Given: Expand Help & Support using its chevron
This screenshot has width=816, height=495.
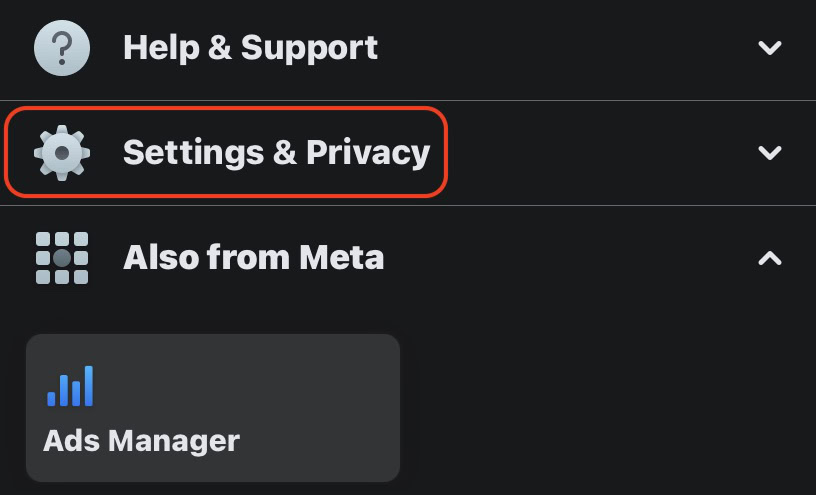Looking at the screenshot, I should pyautogui.click(x=769, y=48).
